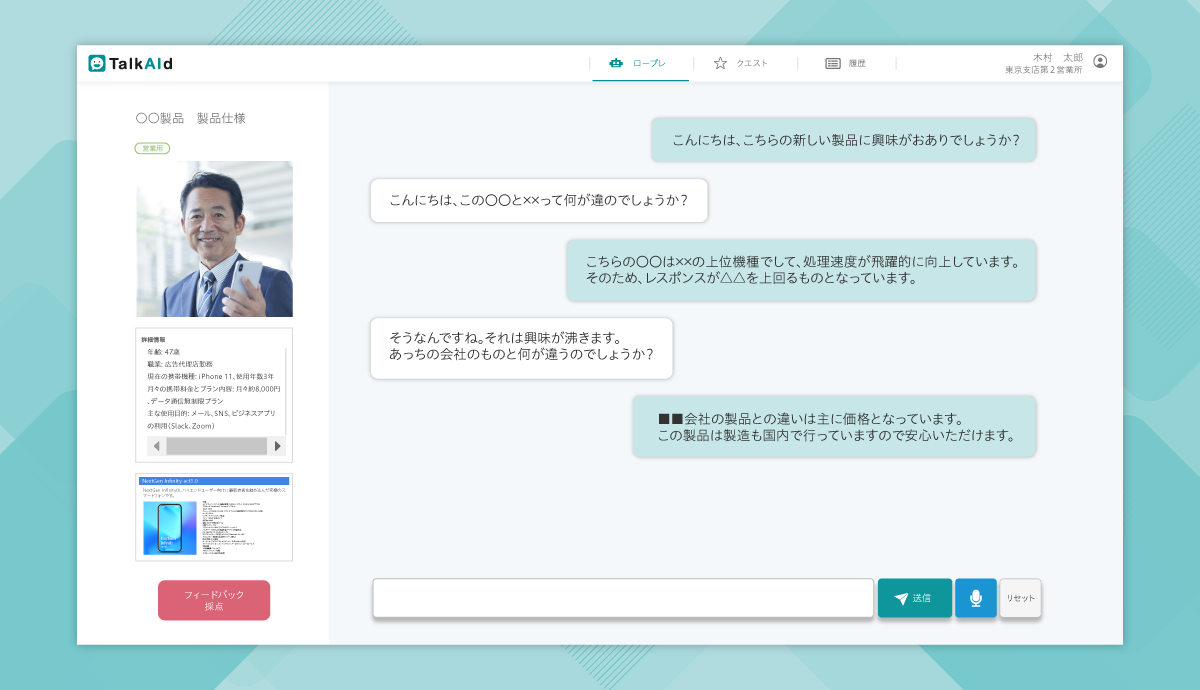The width and height of the screenshot is (1200, 690).
Task: Focus the chat message input field
Action: (x=623, y=598)
